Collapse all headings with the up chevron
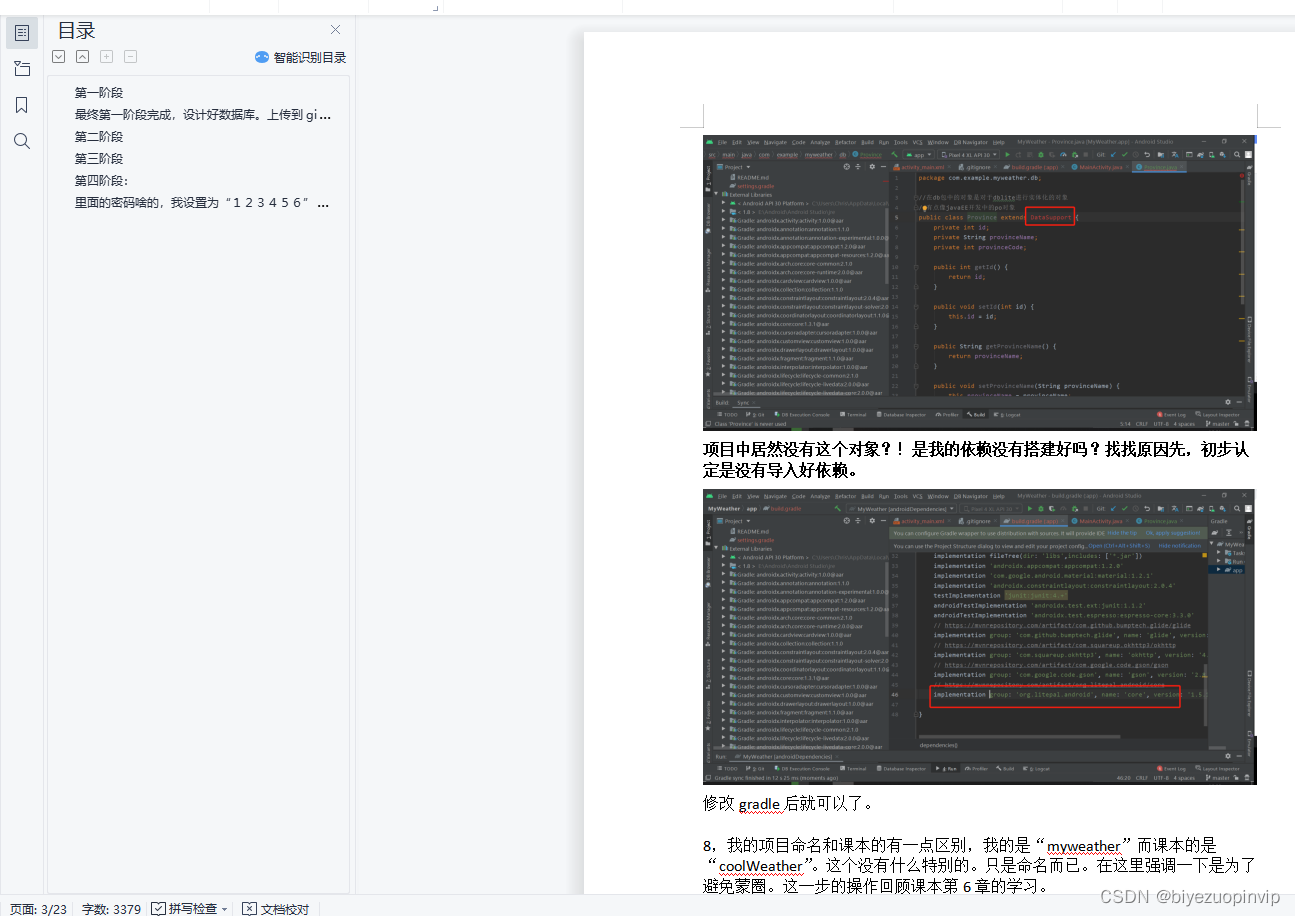 [82, 57]
